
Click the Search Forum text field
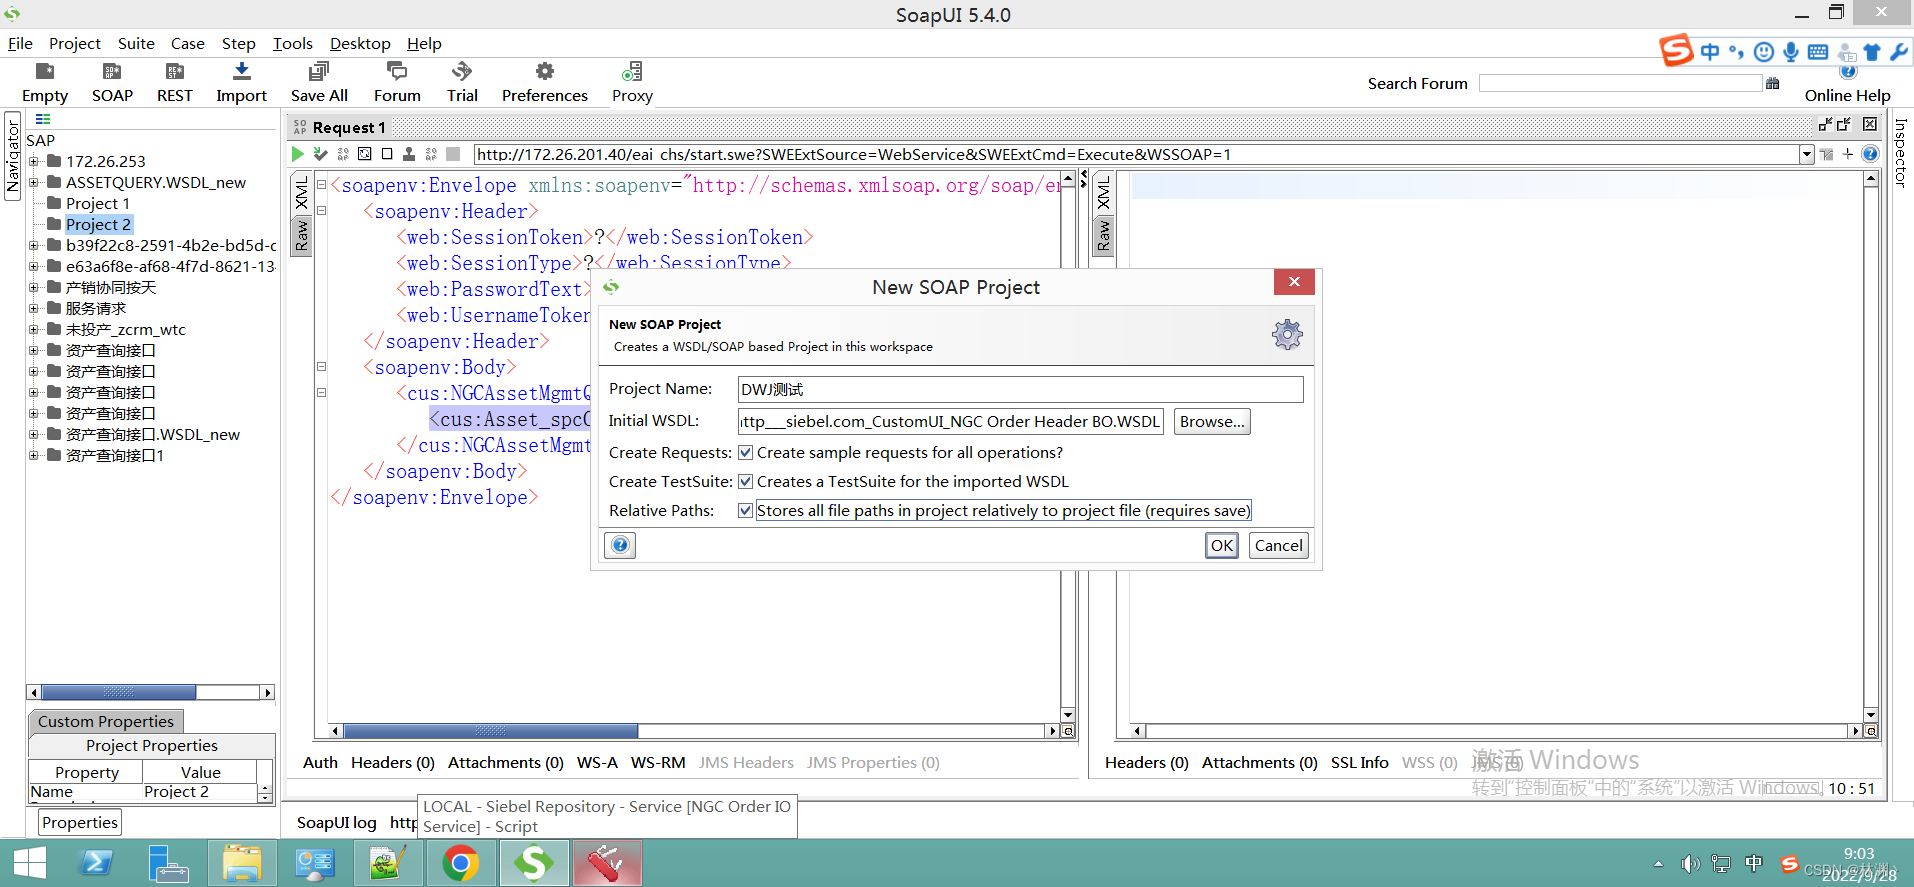tap(1620, 83)
